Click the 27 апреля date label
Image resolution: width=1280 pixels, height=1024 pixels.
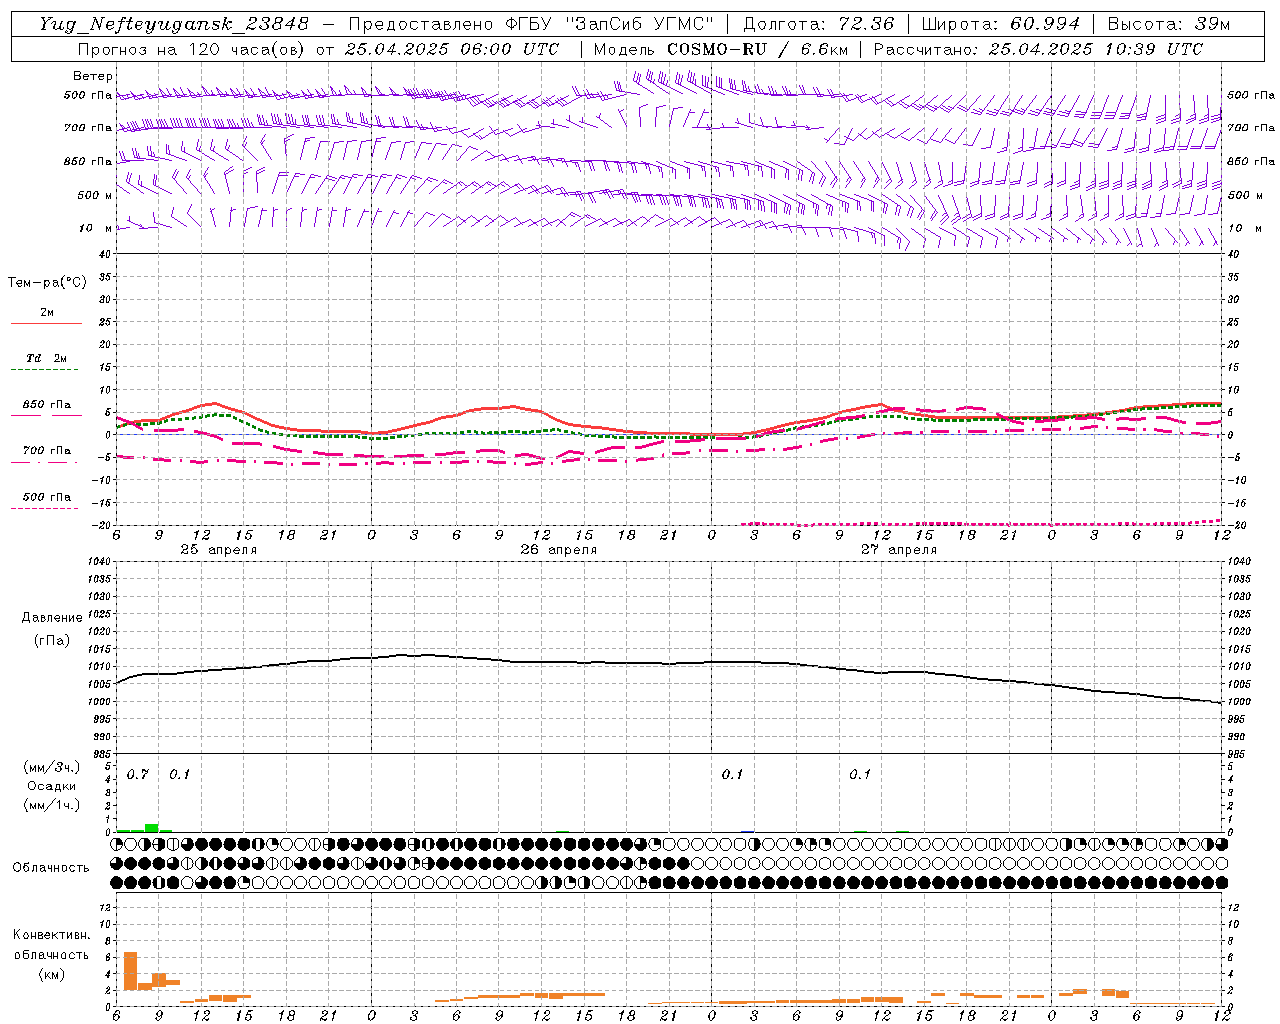click(898, 550)
